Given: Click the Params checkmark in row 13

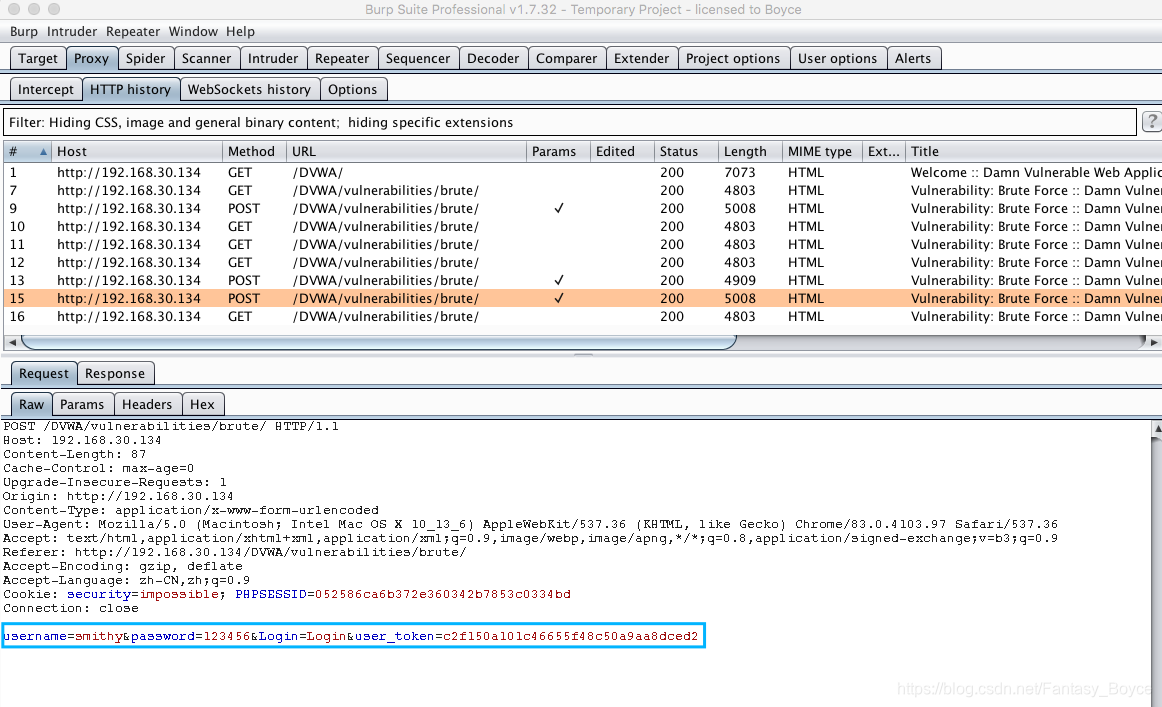Looking at the screenshot, I should coord(559,281).
